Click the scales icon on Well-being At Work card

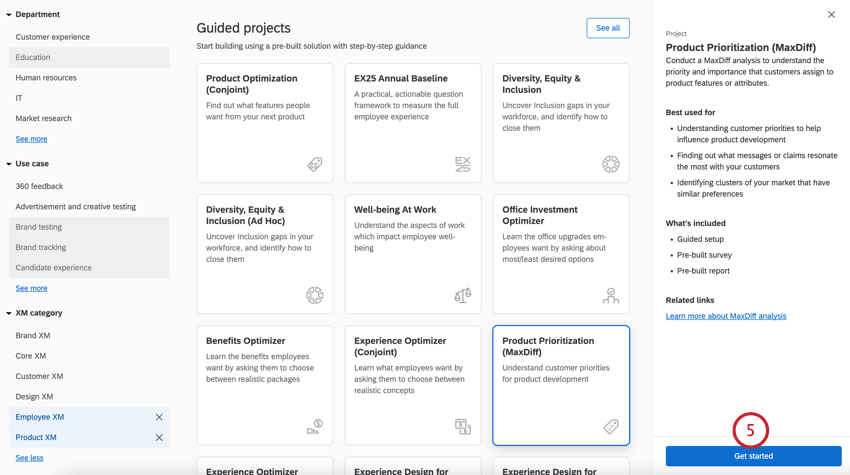point(462,295)
